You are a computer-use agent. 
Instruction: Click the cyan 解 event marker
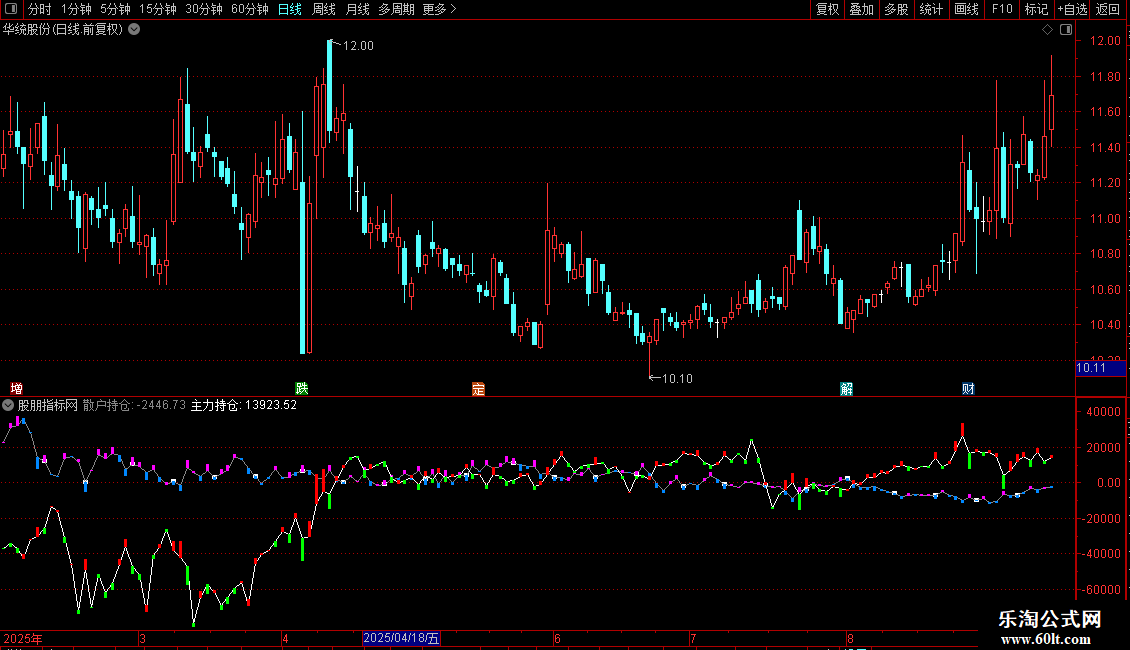tap(846, 389)
